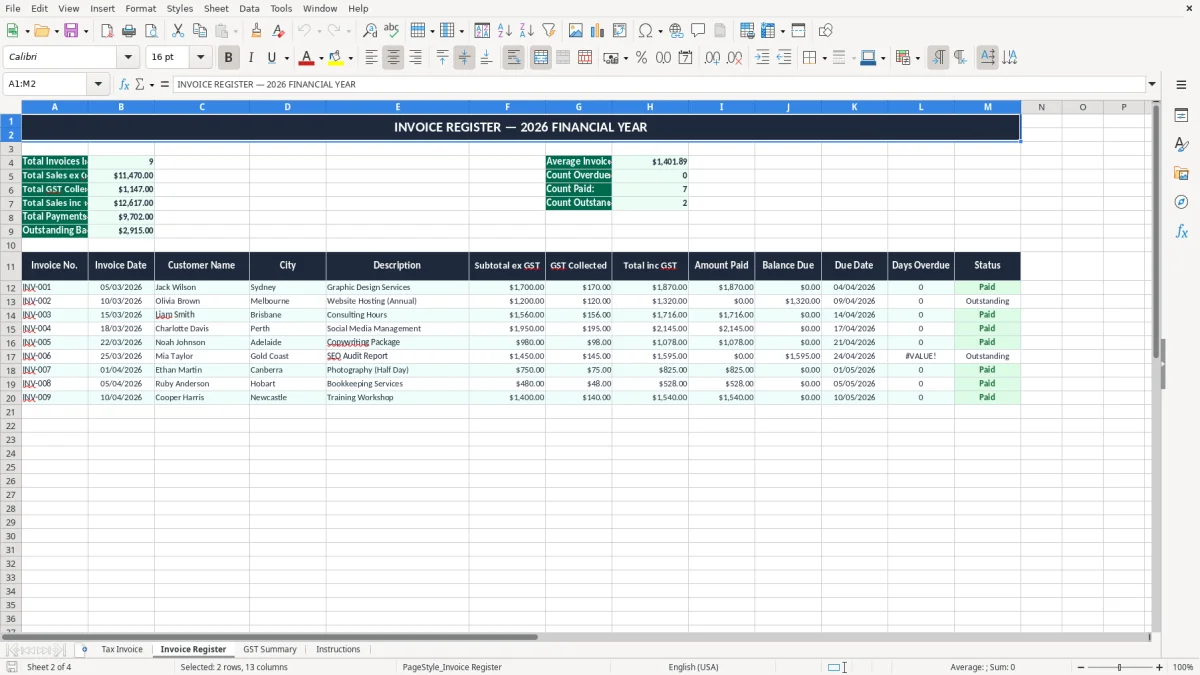Insert a special character (Omega)
Viewport: 1200px width, 675px height.
click(x=645, y=31)
